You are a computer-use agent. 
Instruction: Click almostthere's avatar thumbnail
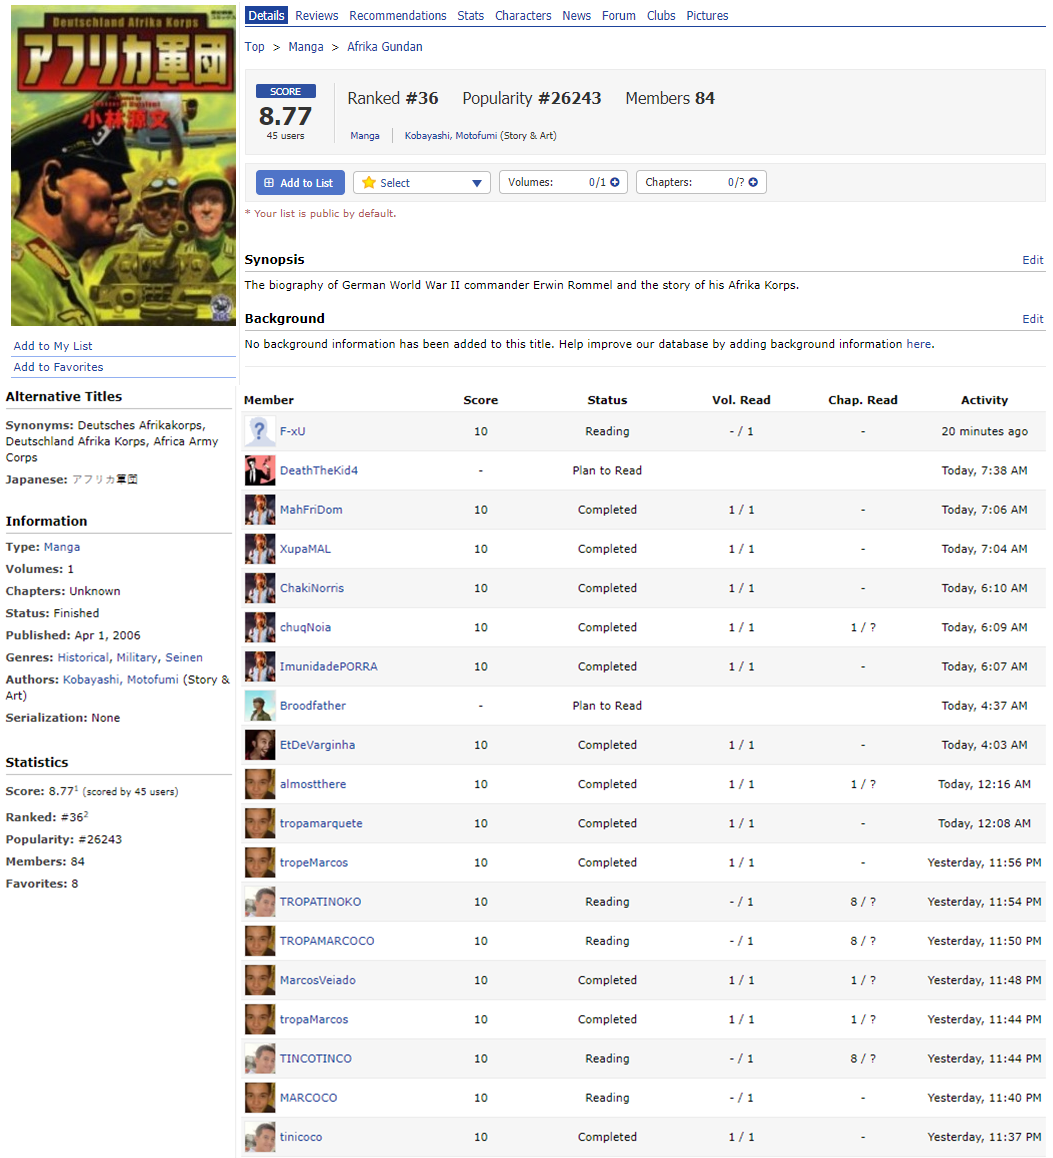[260, 784]
